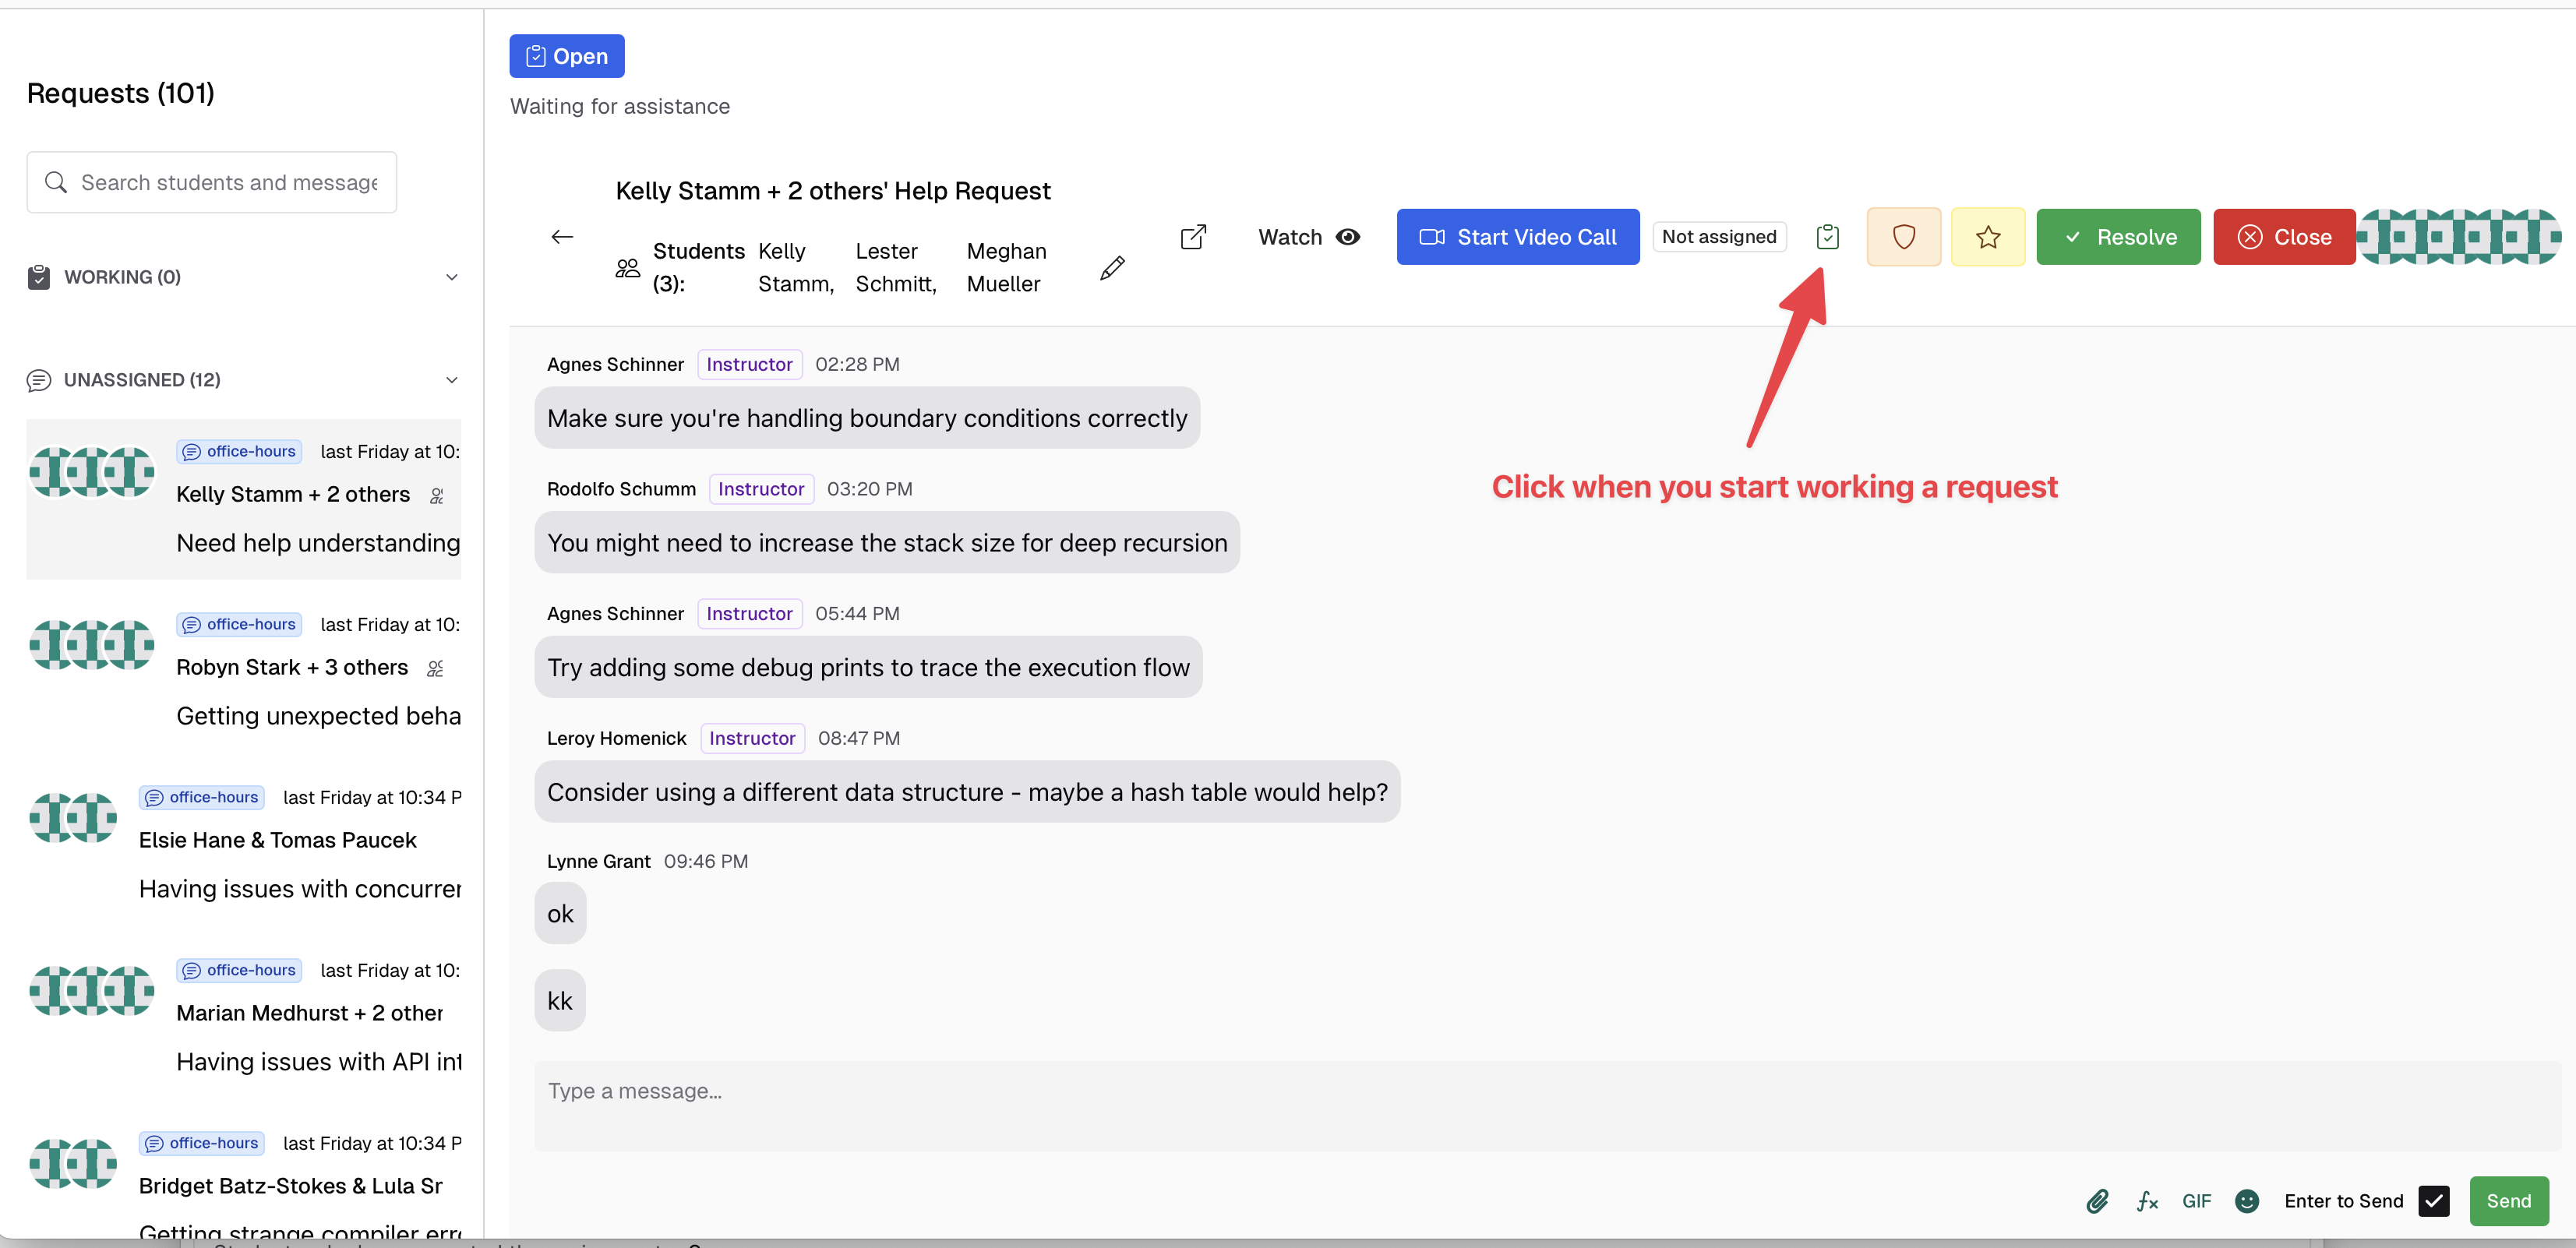Toggle the Enter to Send checkbox
This screenshot has height=1248, width=2576.
tap(2433, 1201)
